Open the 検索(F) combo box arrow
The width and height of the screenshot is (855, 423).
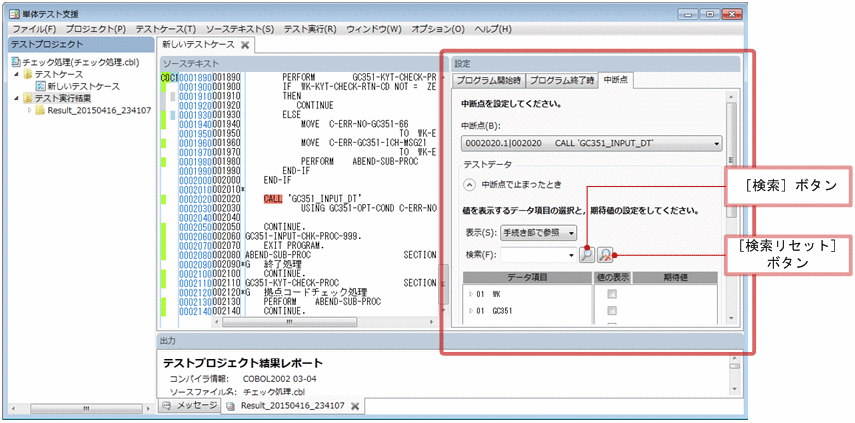571,255
